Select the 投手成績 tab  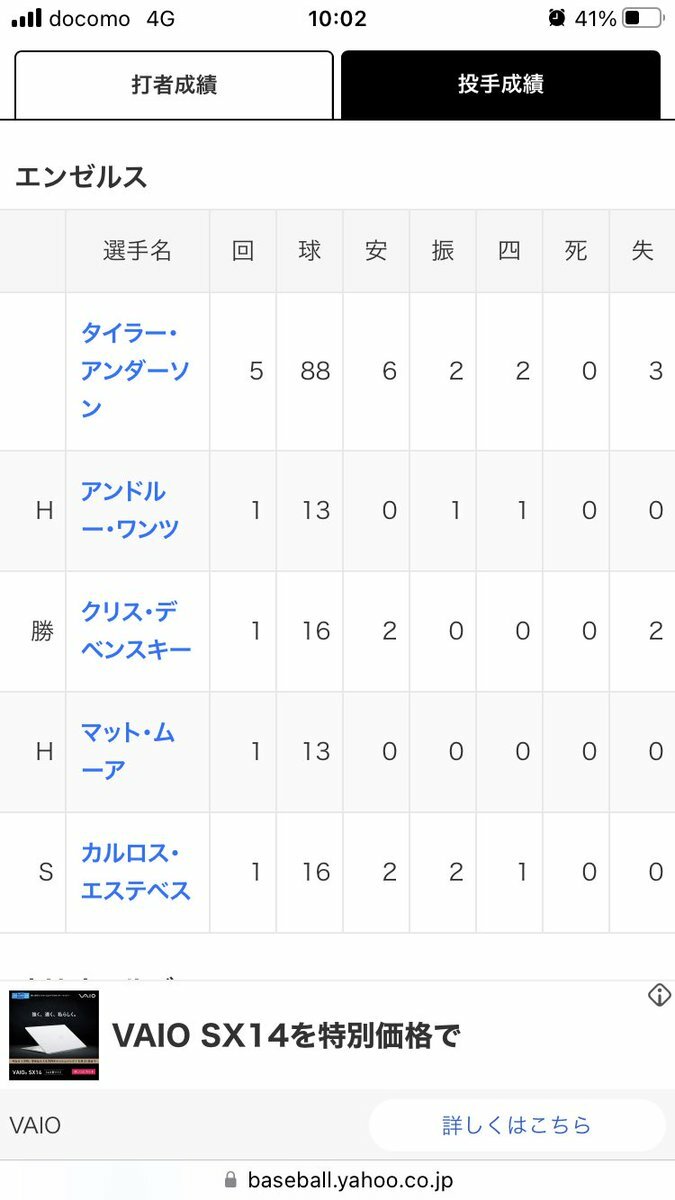coord(501,85)
